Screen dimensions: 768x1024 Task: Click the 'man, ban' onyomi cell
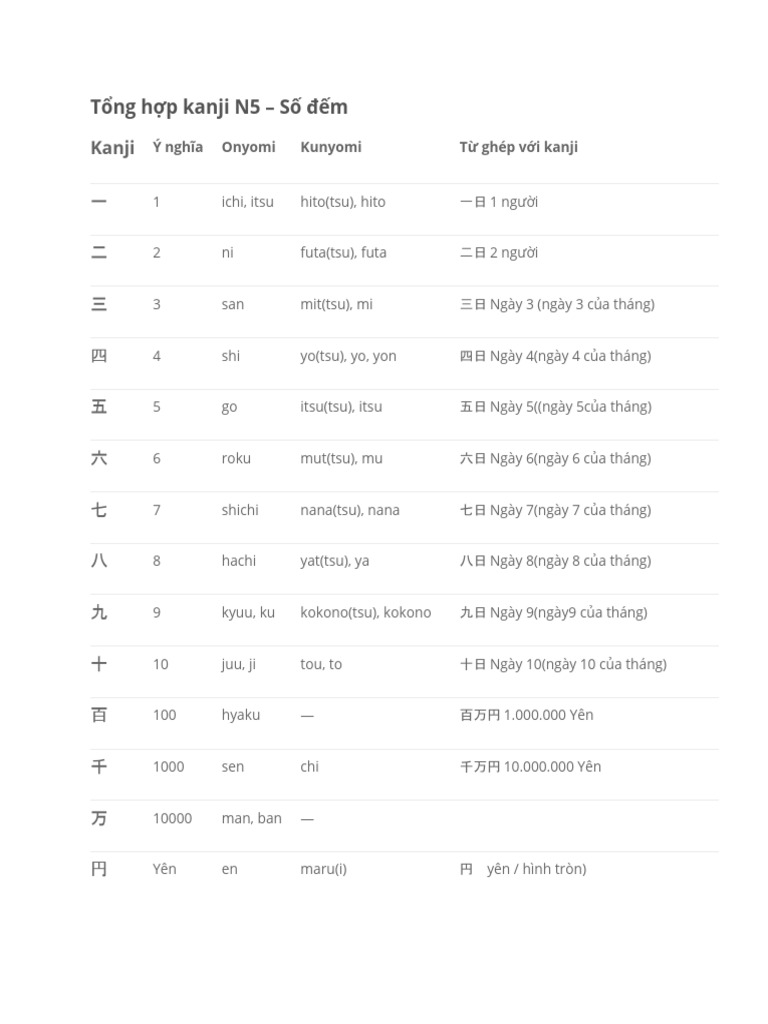coord(251,818)
